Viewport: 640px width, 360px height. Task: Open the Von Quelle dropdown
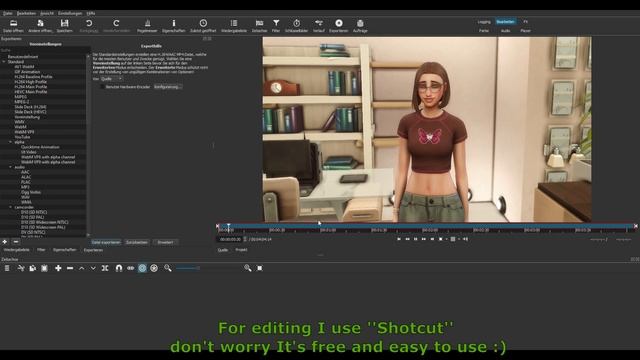point(111,78)
